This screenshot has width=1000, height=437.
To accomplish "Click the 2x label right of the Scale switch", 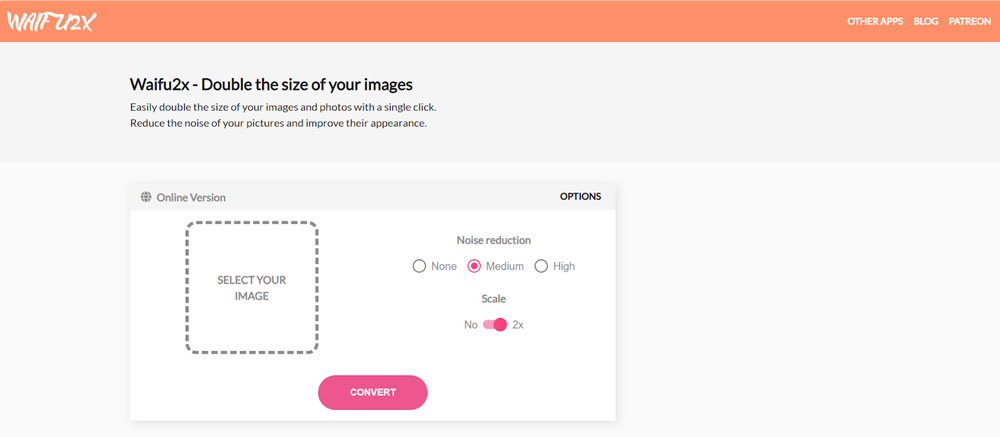I will 518,324.
